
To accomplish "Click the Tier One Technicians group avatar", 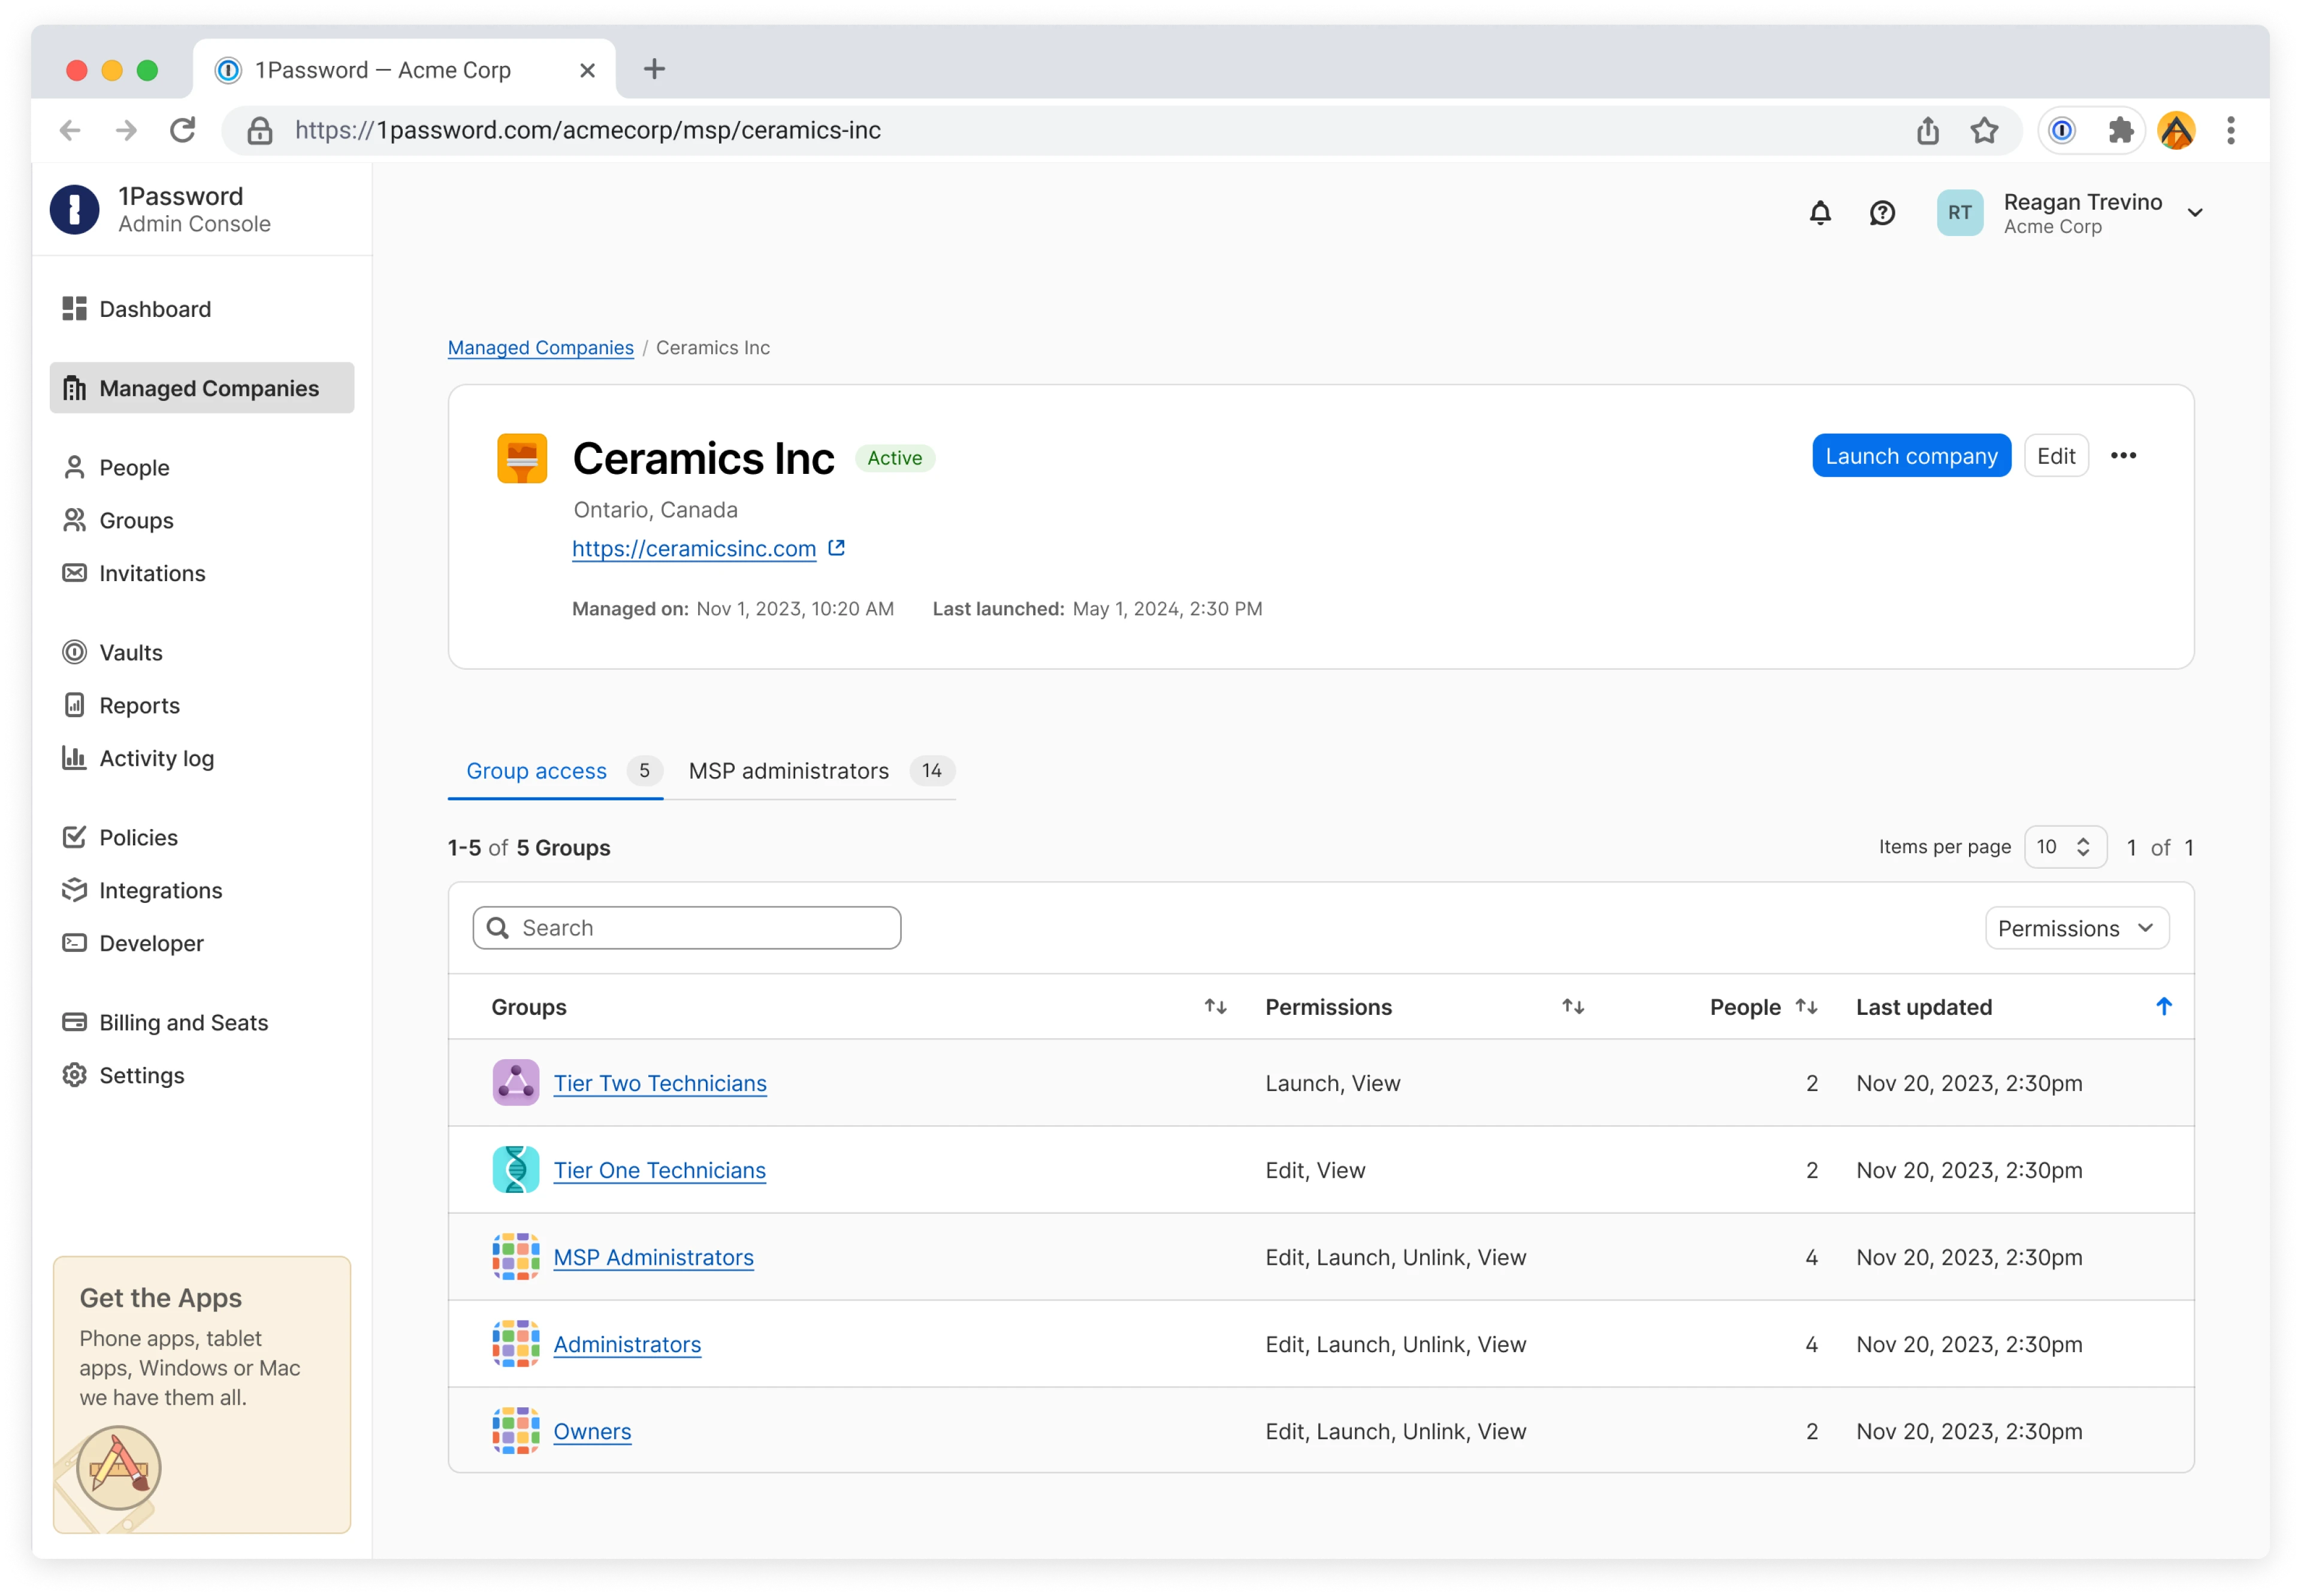I will (516, 1169).
